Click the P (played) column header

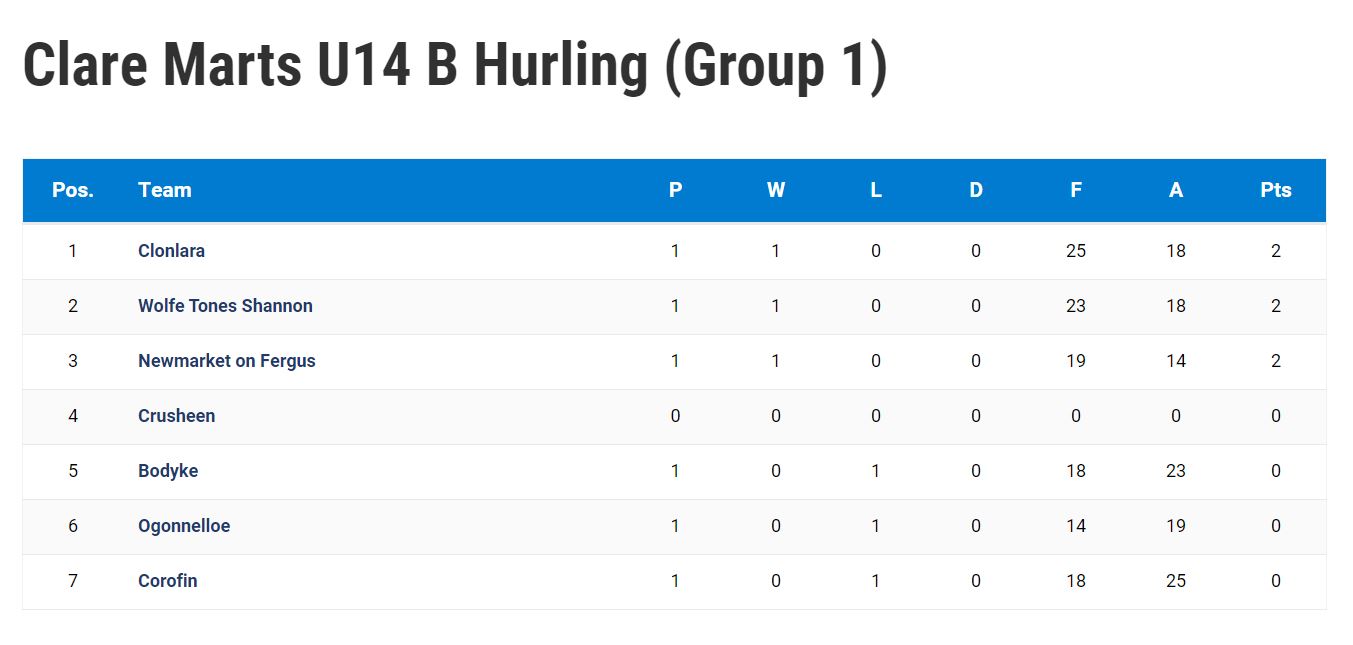pos(676,190)
